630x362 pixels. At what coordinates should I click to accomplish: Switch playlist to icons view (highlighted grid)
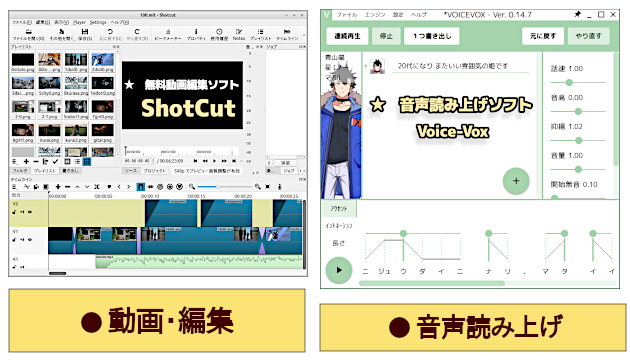click(87, 162)
